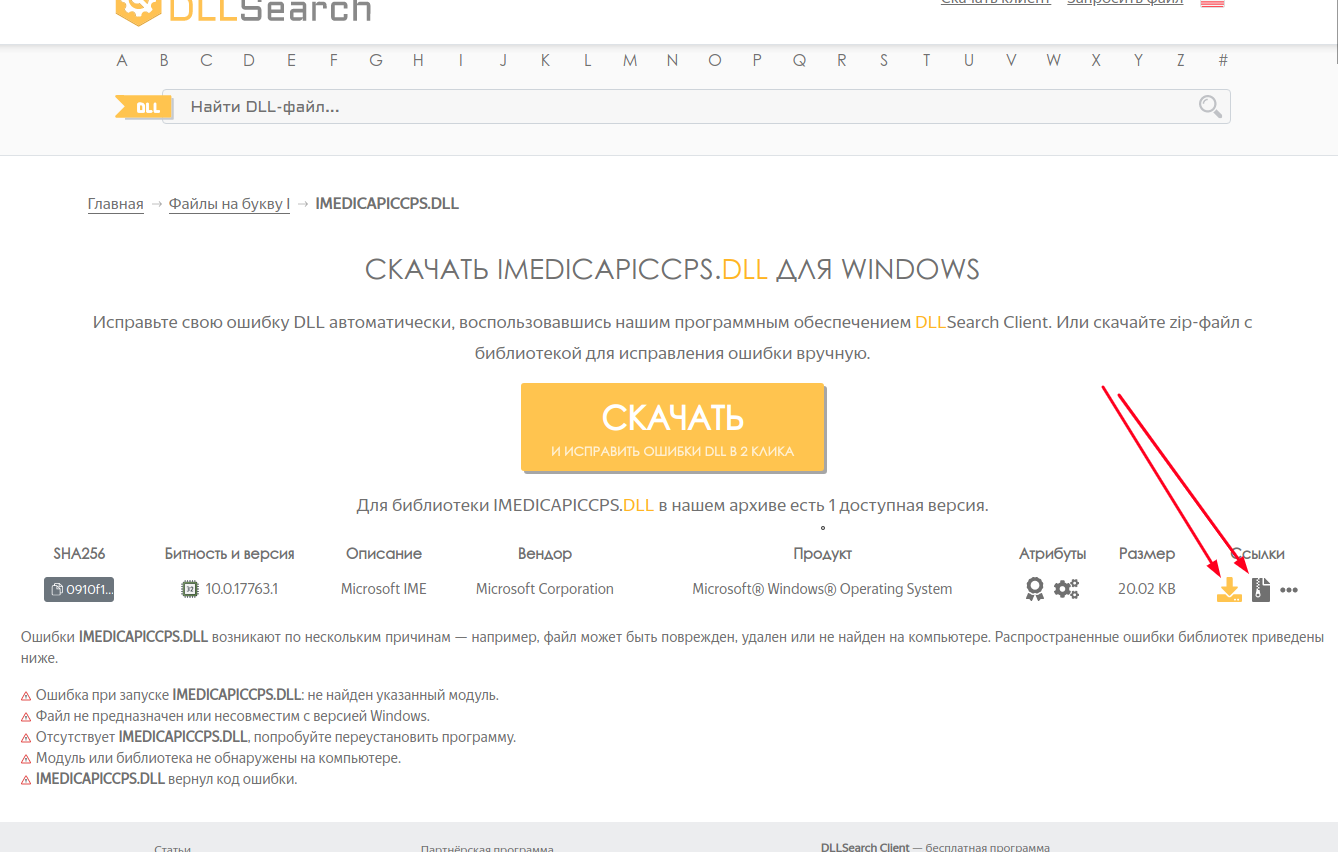Screen dimensions: 1338x852
Task: Choose letter Y in the alphabet bar
Action: tap(1138, 60)
